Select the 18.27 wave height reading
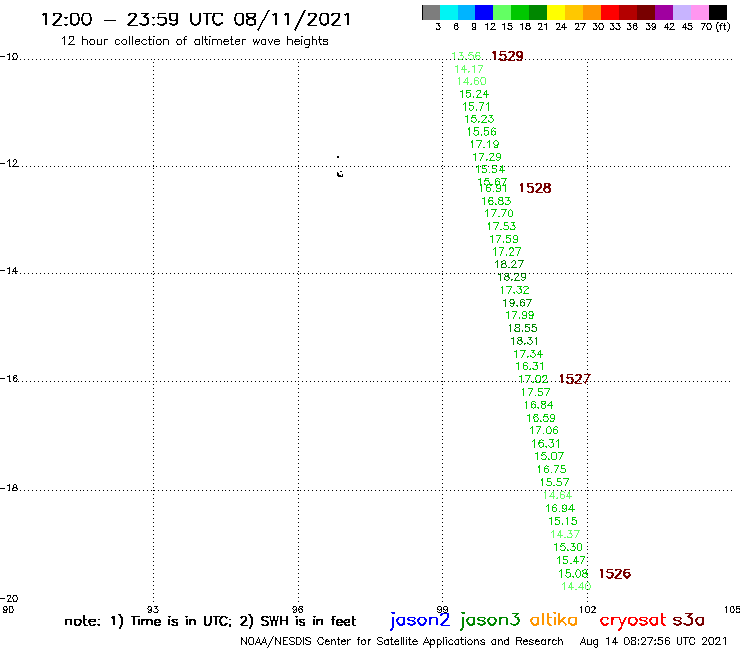The height and width of the screenshot is (650, 740). point(509,264)
